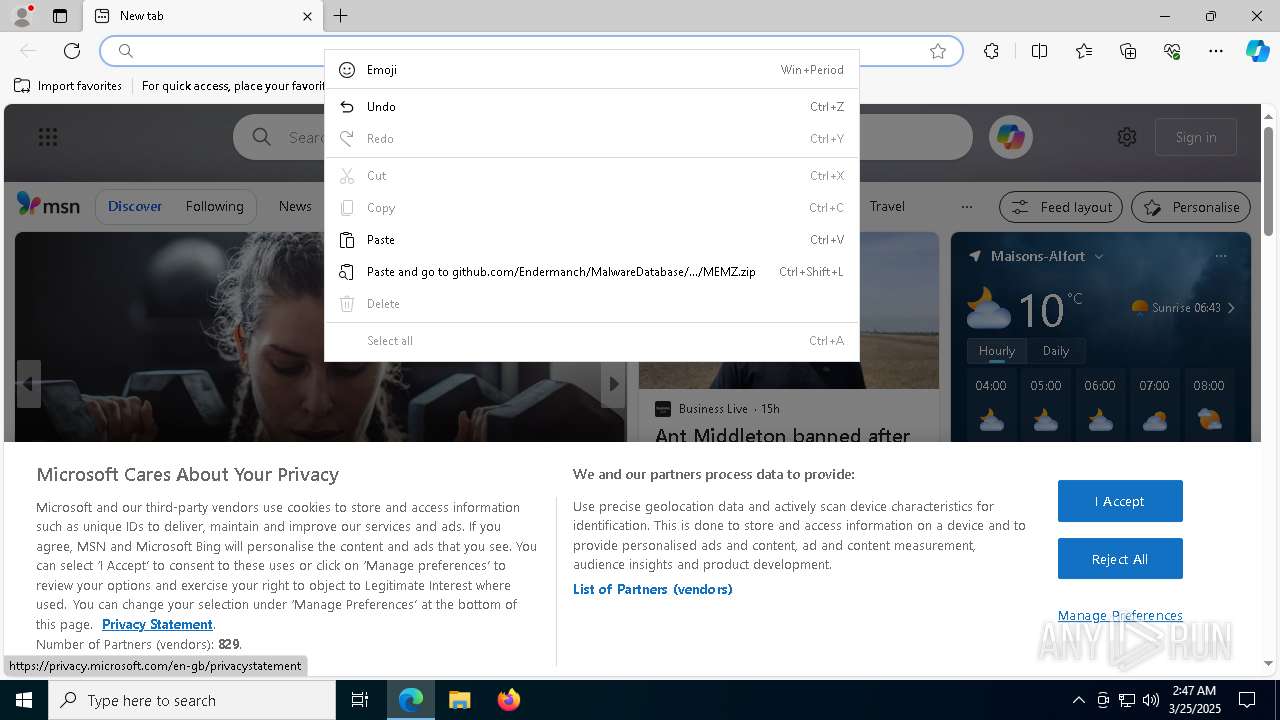Click the Sign in button
This screenshot has height=720, width=1280.
(1196, 137)
